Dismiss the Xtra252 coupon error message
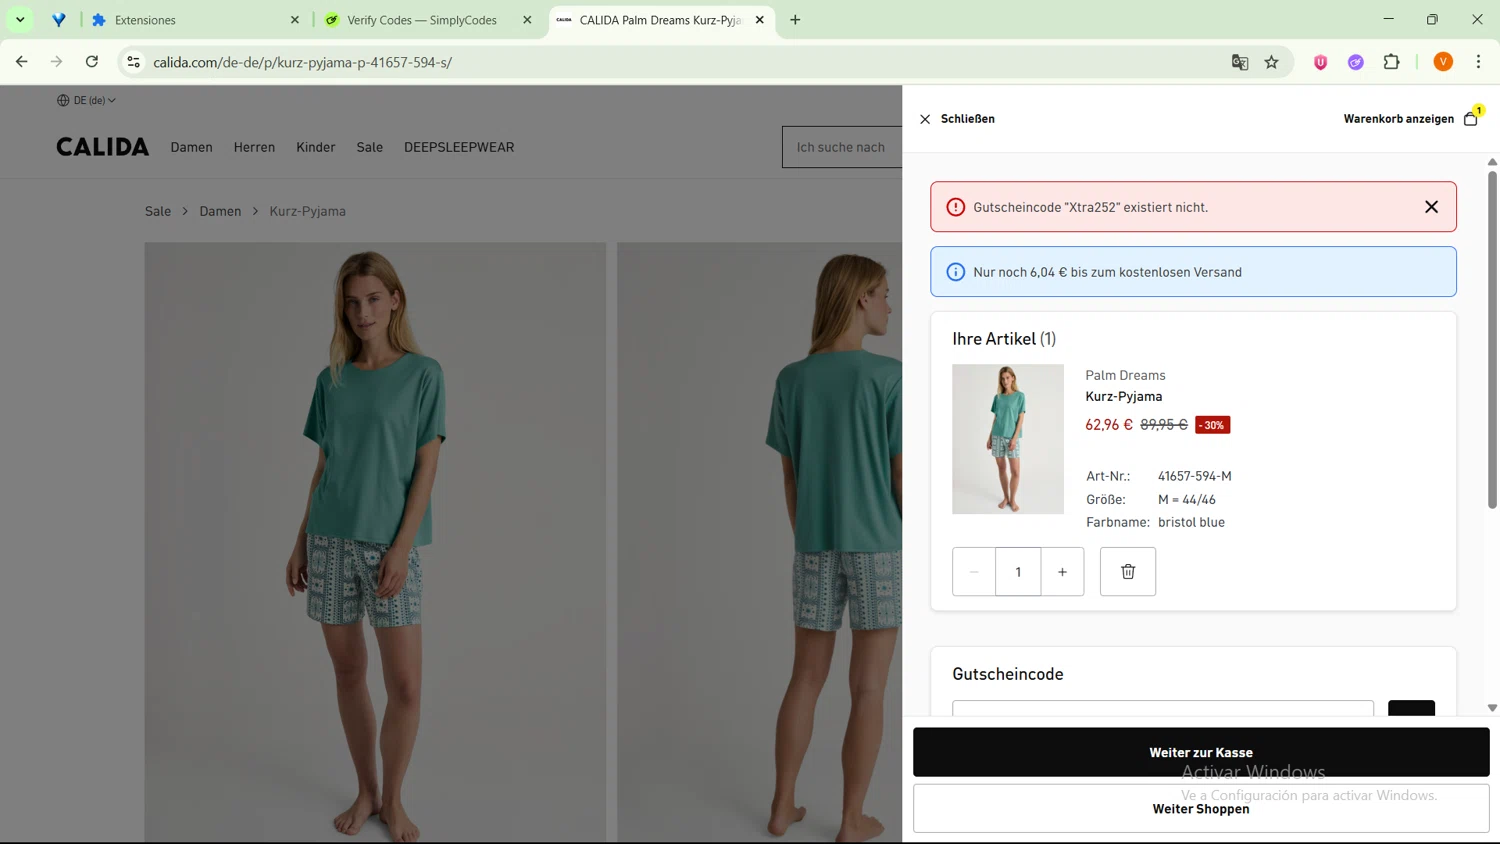This screenshot has height=844, width=1500. point(1431,207)
